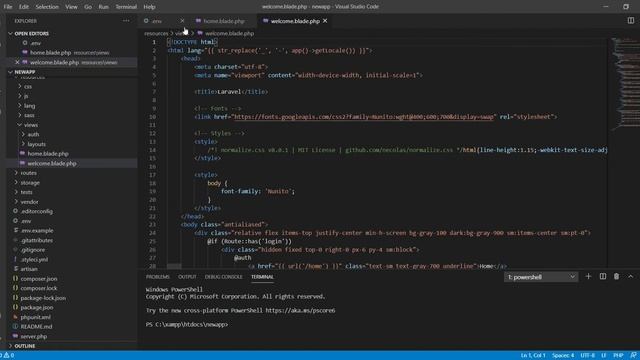The height and width of the screenshot is (360, 640).
Task: Maximize the terminal panel with chevron
Action: [x=630, y=277]
